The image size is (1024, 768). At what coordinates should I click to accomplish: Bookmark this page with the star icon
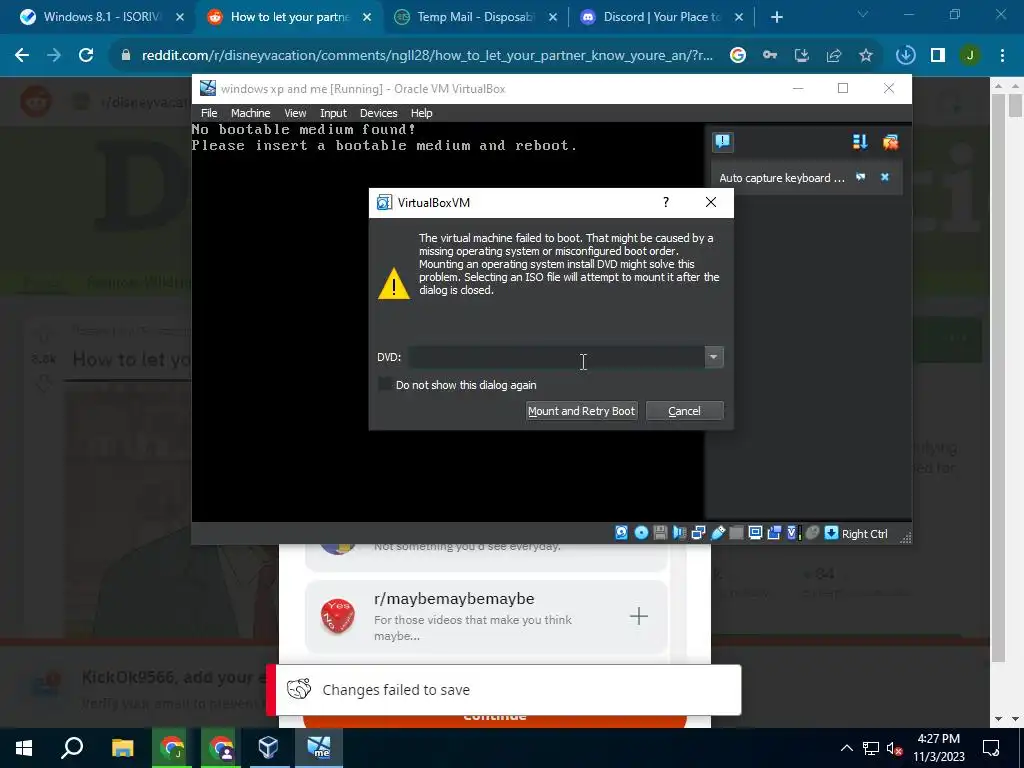coord(866,56)
